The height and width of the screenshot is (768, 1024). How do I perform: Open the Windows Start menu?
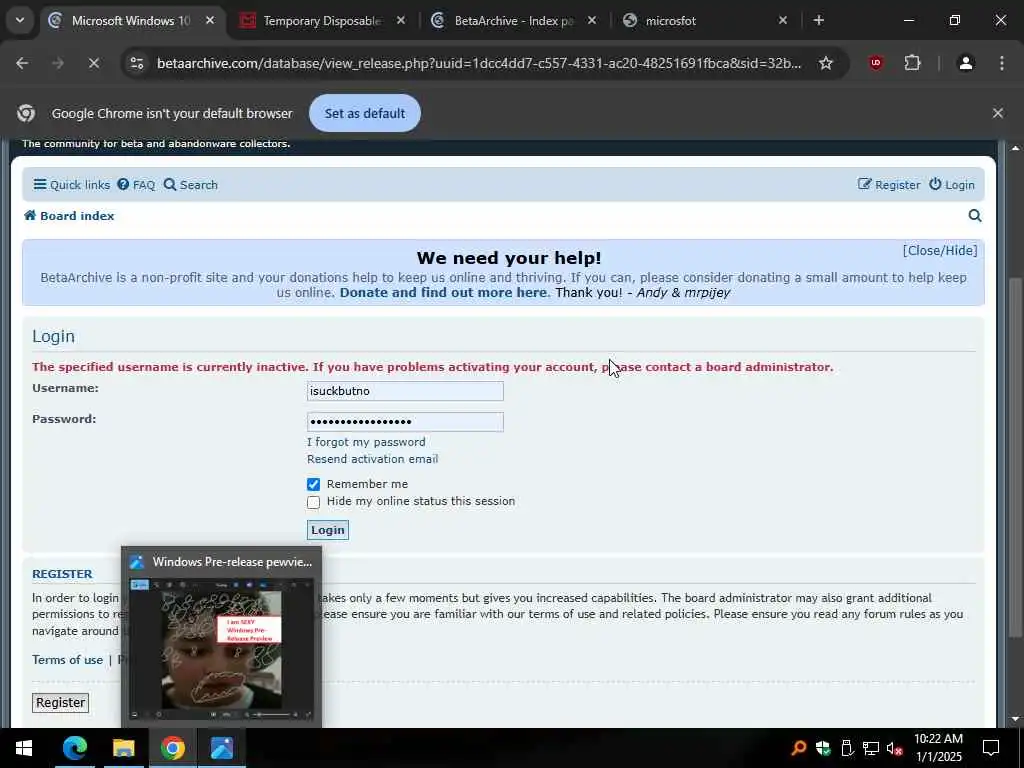click(24, 748)
